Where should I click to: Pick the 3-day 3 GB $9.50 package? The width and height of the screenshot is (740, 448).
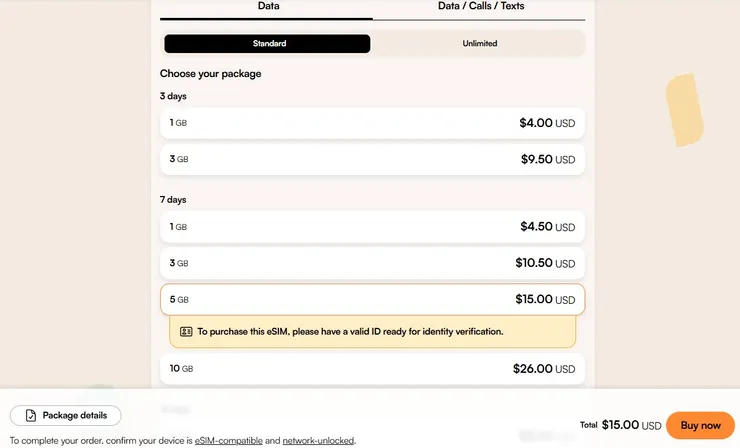(372, 159)
